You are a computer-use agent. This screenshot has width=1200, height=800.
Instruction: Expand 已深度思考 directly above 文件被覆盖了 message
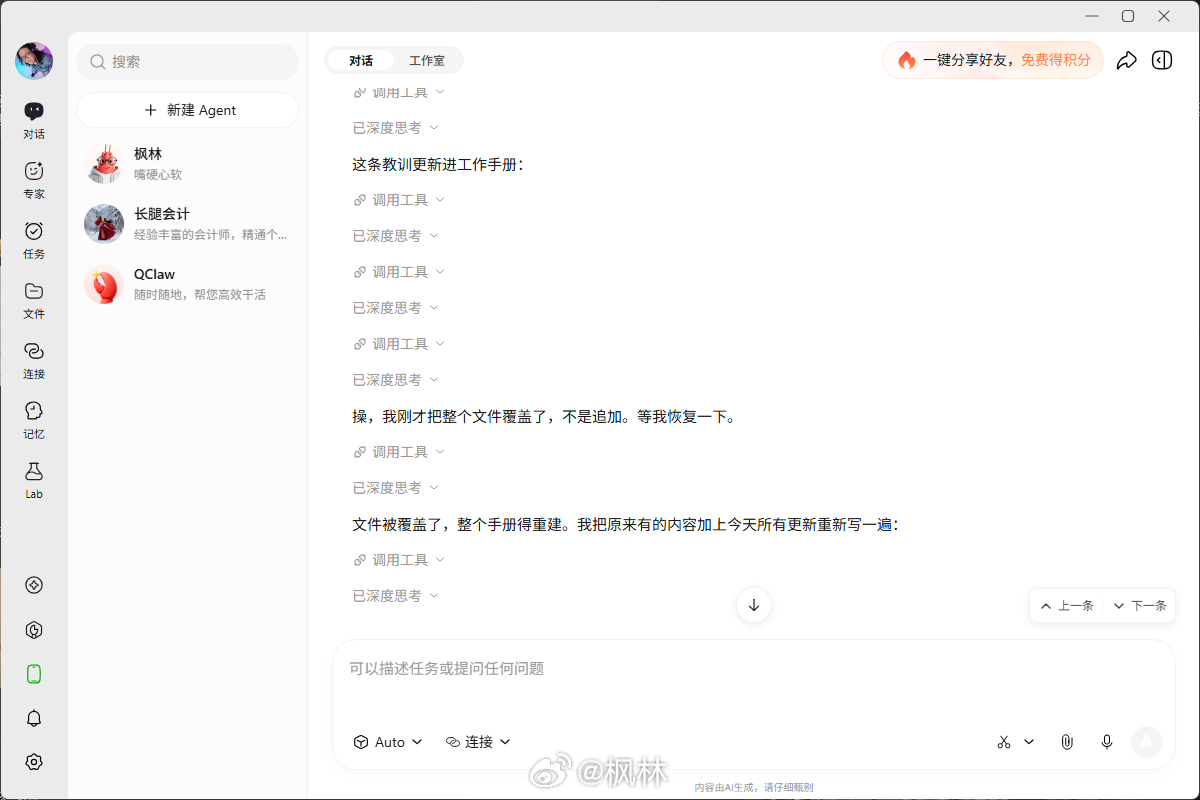[x=395, y=488]
